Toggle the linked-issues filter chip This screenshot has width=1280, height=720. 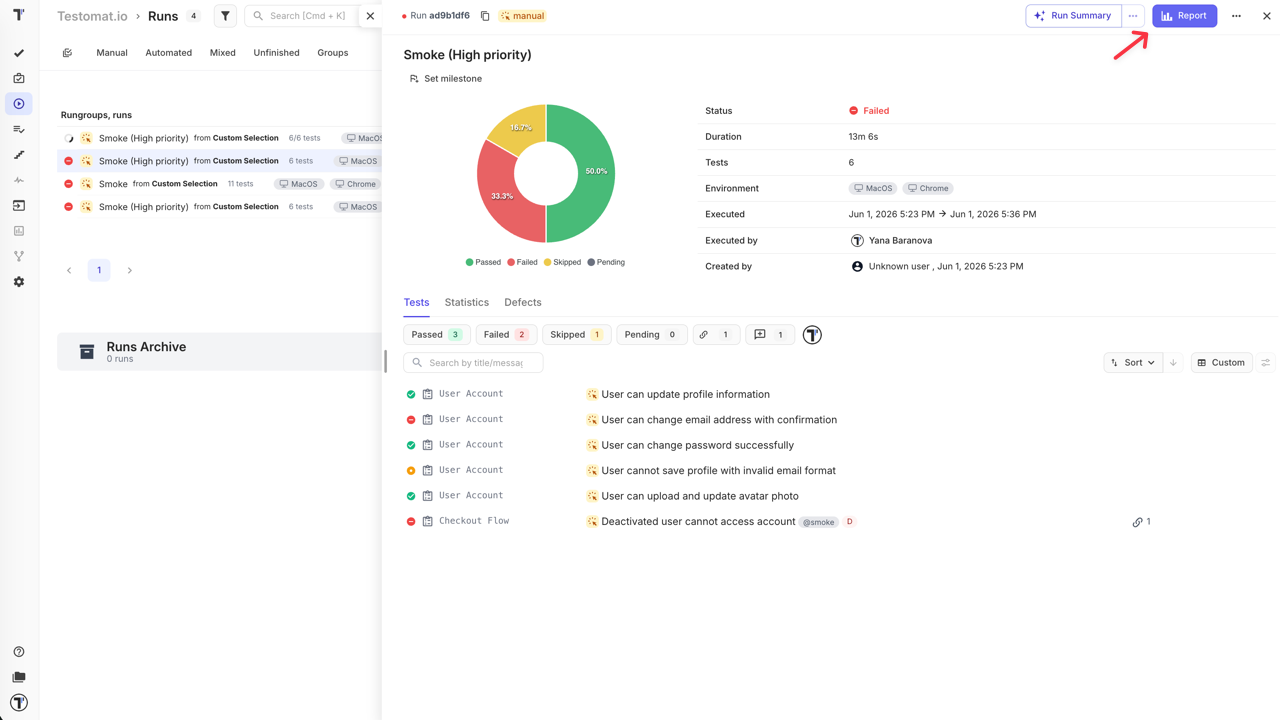click(716, 335)
